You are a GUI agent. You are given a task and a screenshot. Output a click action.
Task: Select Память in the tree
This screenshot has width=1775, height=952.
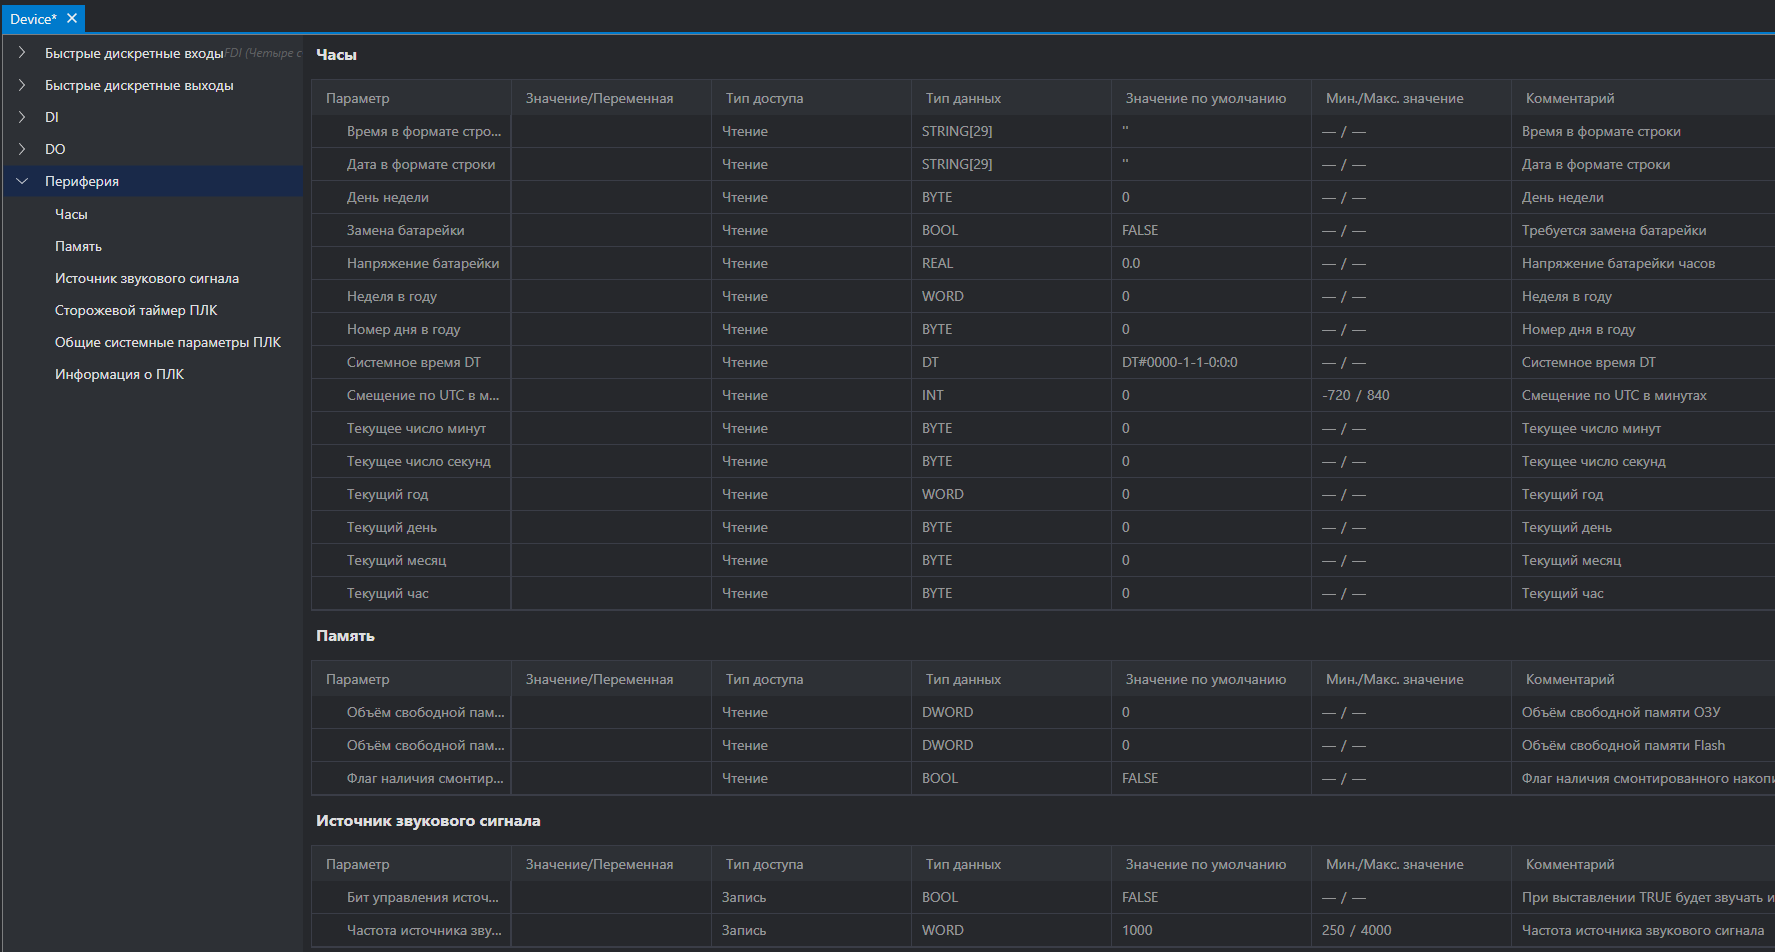click(x=78, y=246)
